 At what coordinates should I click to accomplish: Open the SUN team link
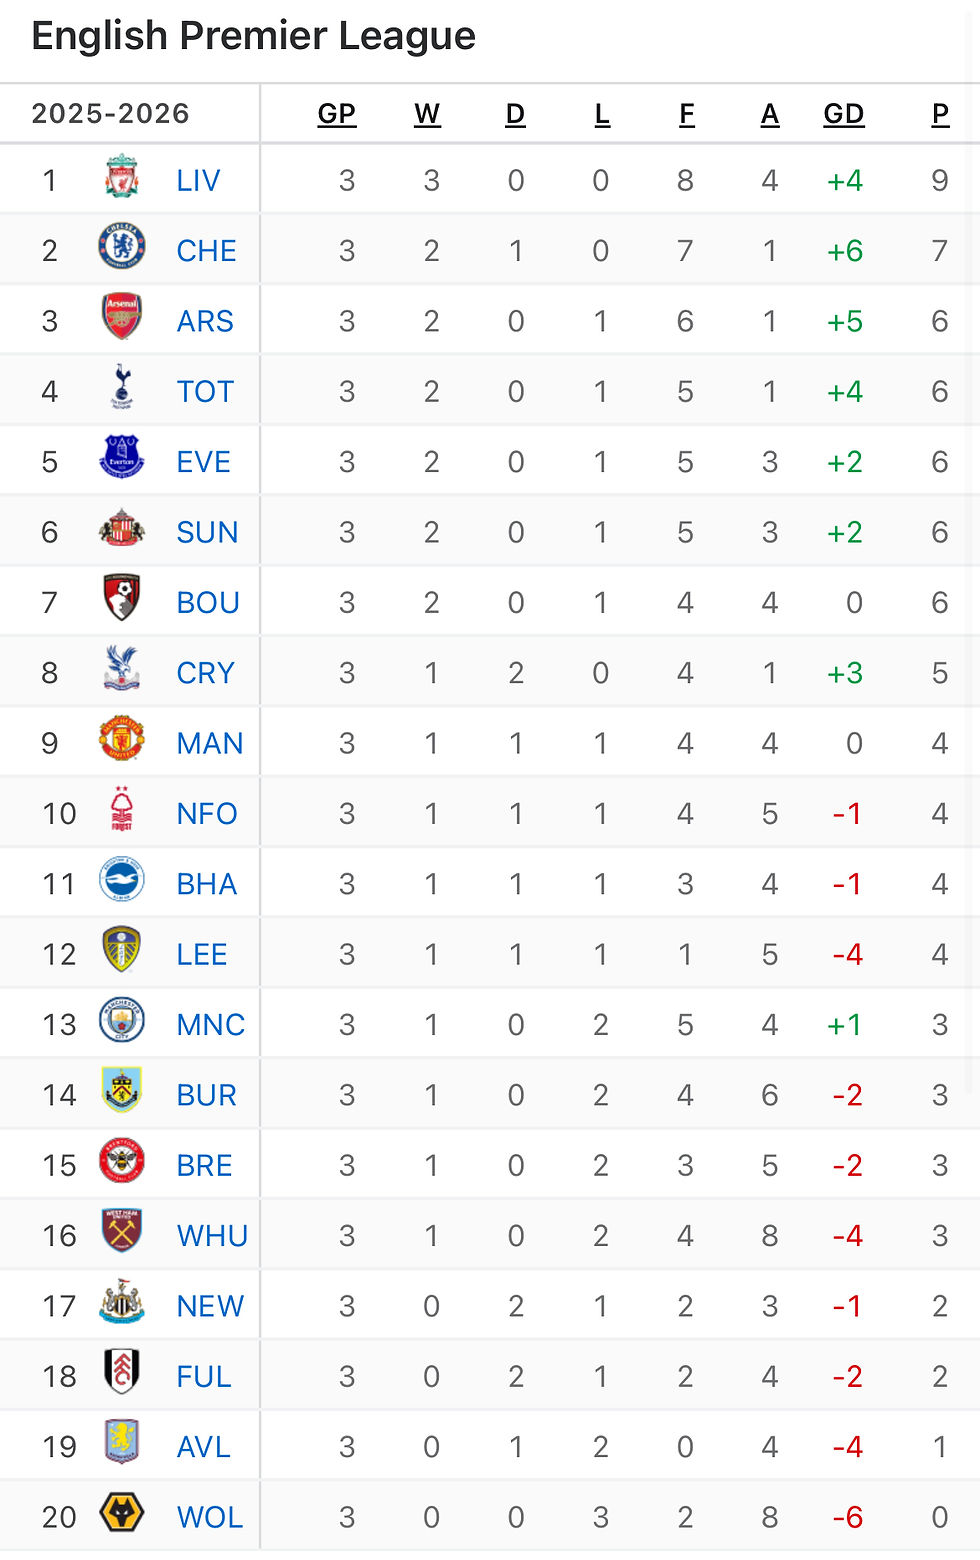tap(207, 532)
